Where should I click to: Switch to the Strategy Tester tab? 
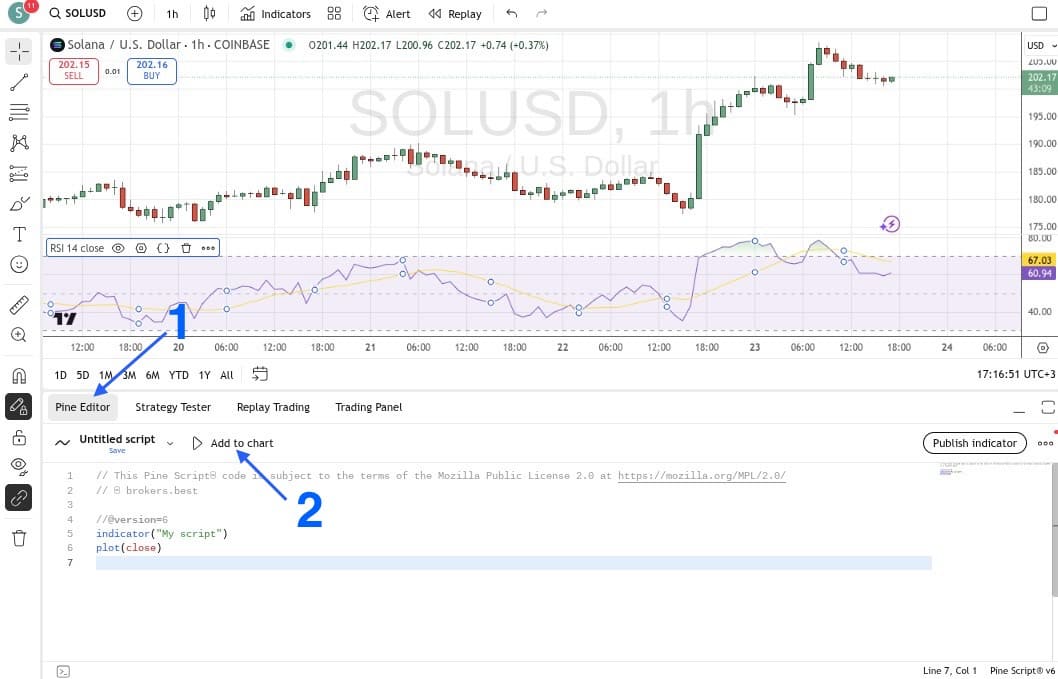(x=173, y=407)
